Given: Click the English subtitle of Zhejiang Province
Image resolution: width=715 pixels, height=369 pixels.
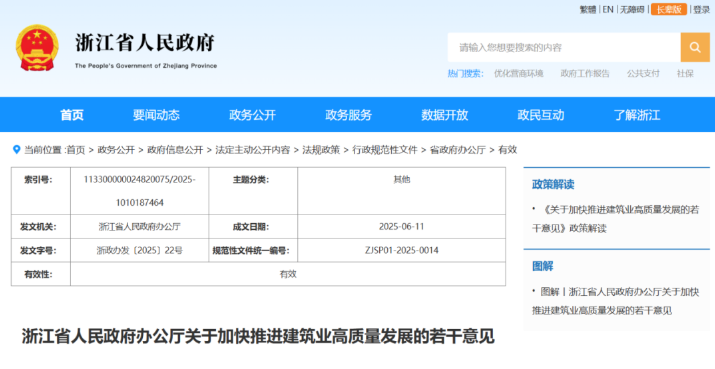Looking at the screenshot, I should click(146, 66).
